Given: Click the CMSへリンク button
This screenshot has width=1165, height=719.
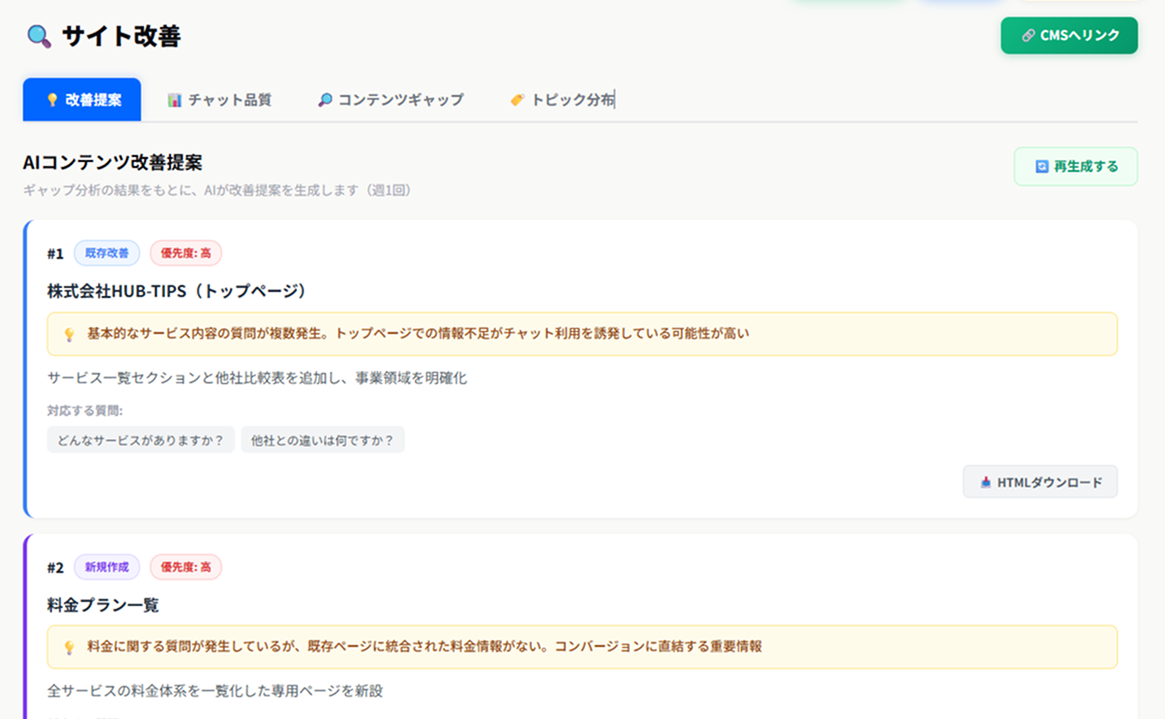Looking at the screenshot, I should [x=1069, y=36].
